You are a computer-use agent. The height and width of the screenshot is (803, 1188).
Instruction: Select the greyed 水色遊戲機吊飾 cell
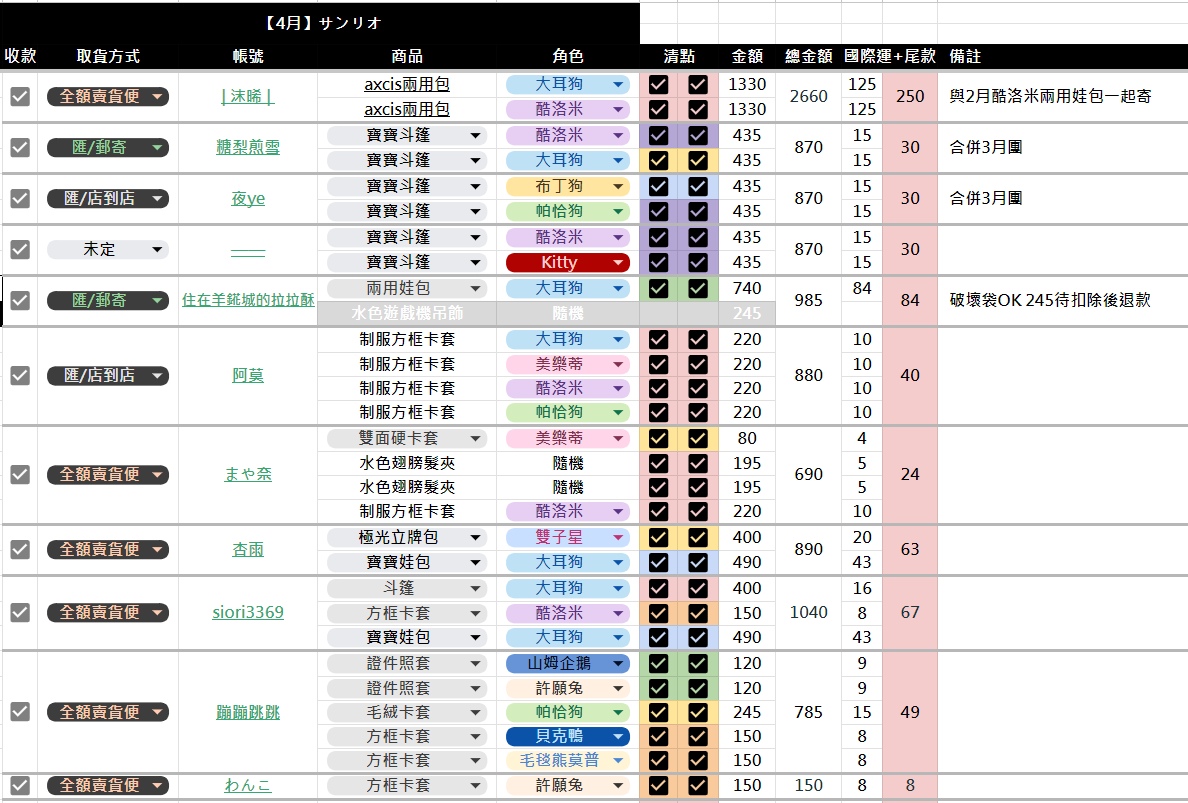(407, 313)
